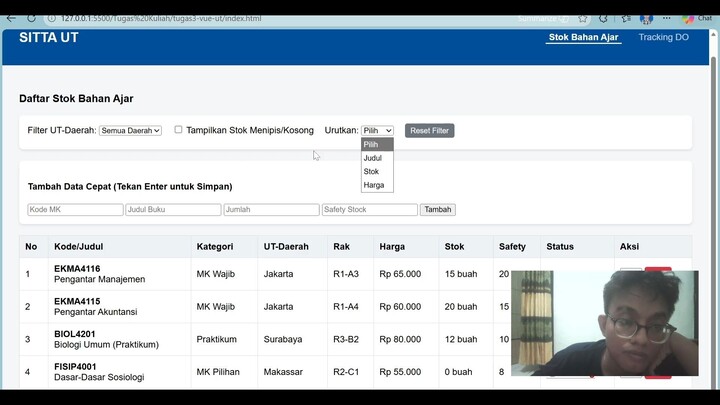The height and width of the screenshot is (405, 720).
Task: Bookmark this page with the star icon
Action: point(583,18)
